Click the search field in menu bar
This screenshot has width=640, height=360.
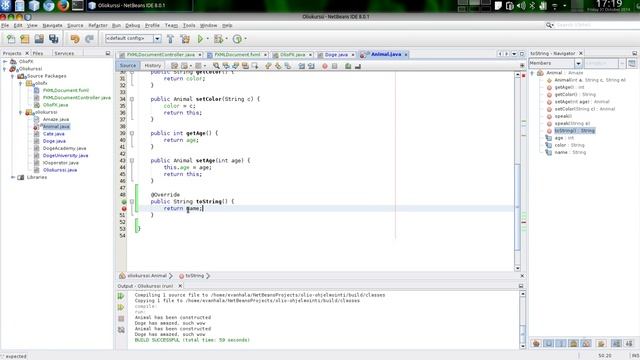592,25
